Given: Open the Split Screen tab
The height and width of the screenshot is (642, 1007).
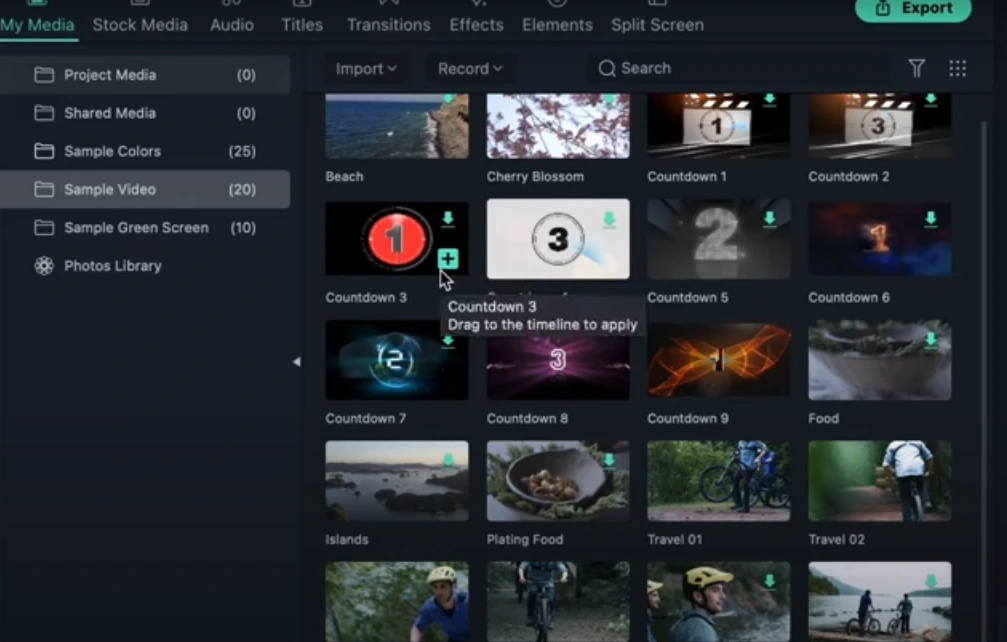Looking at the screenshot, I should (657, 25).
